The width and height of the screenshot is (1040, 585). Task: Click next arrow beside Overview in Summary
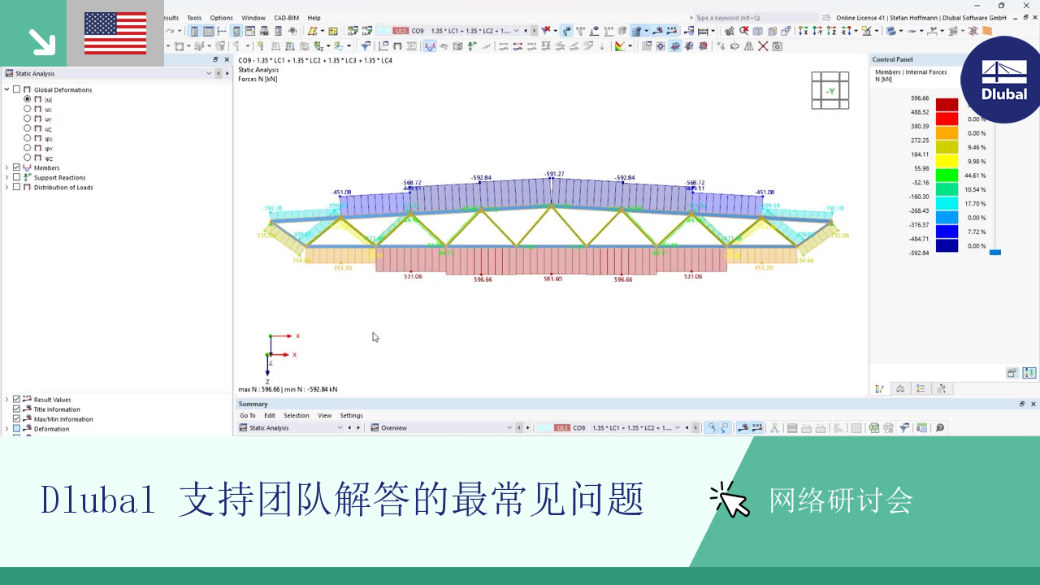click(x=528, y=428)
